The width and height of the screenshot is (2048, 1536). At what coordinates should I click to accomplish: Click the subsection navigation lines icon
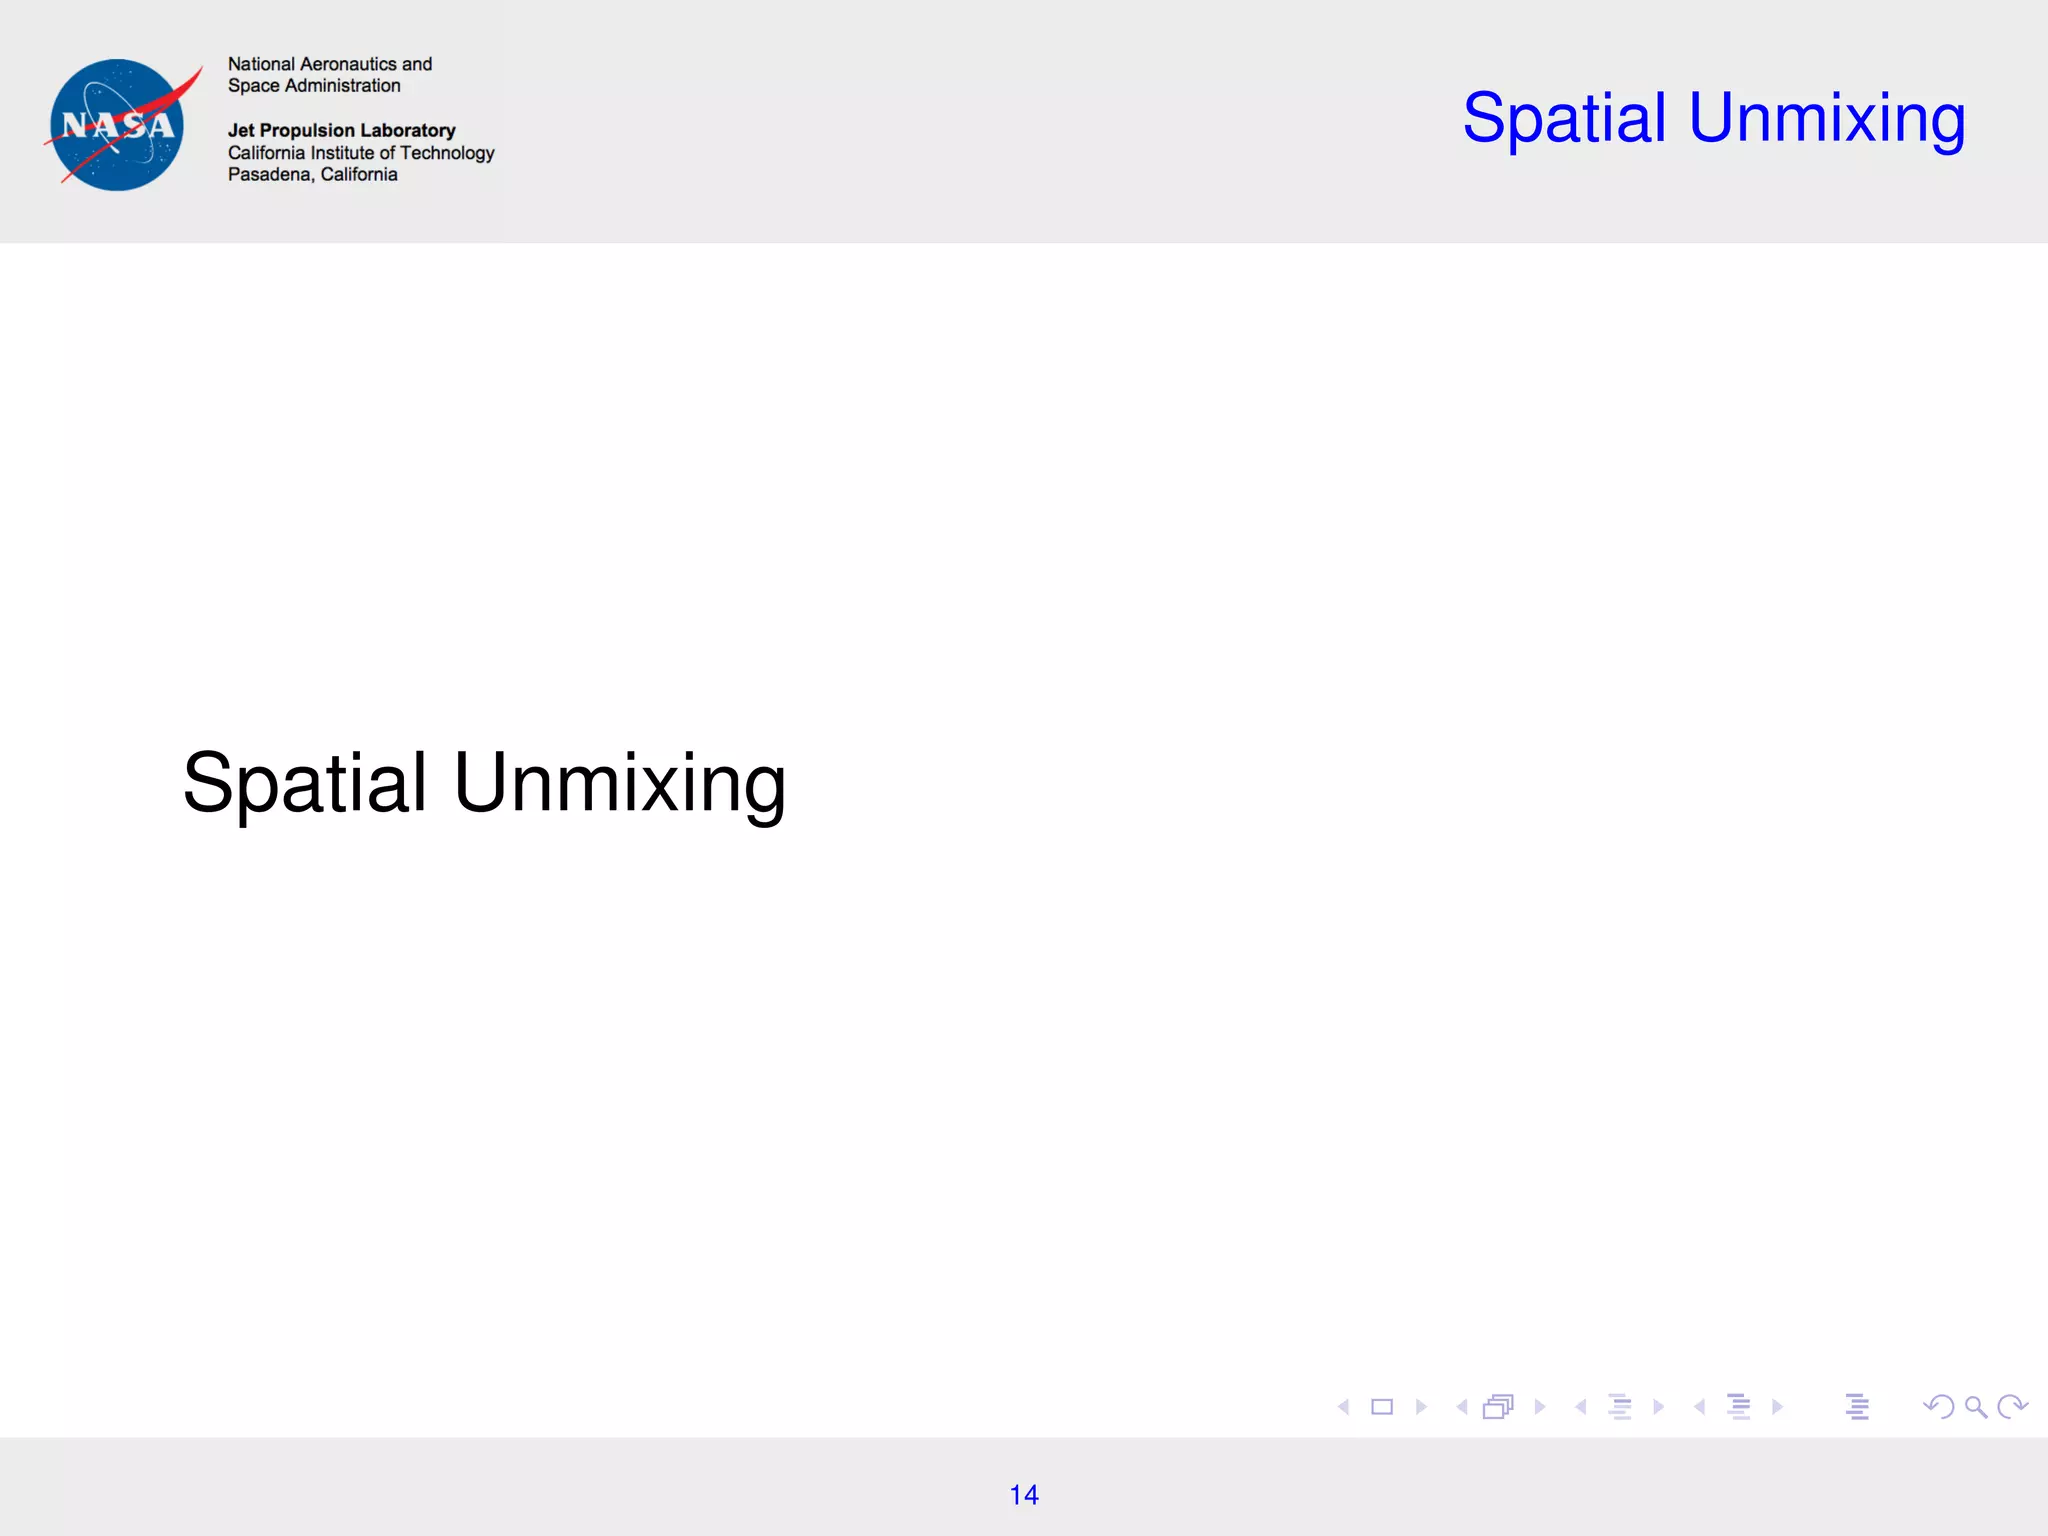pyautogui.click(x=1620, y=1407)
